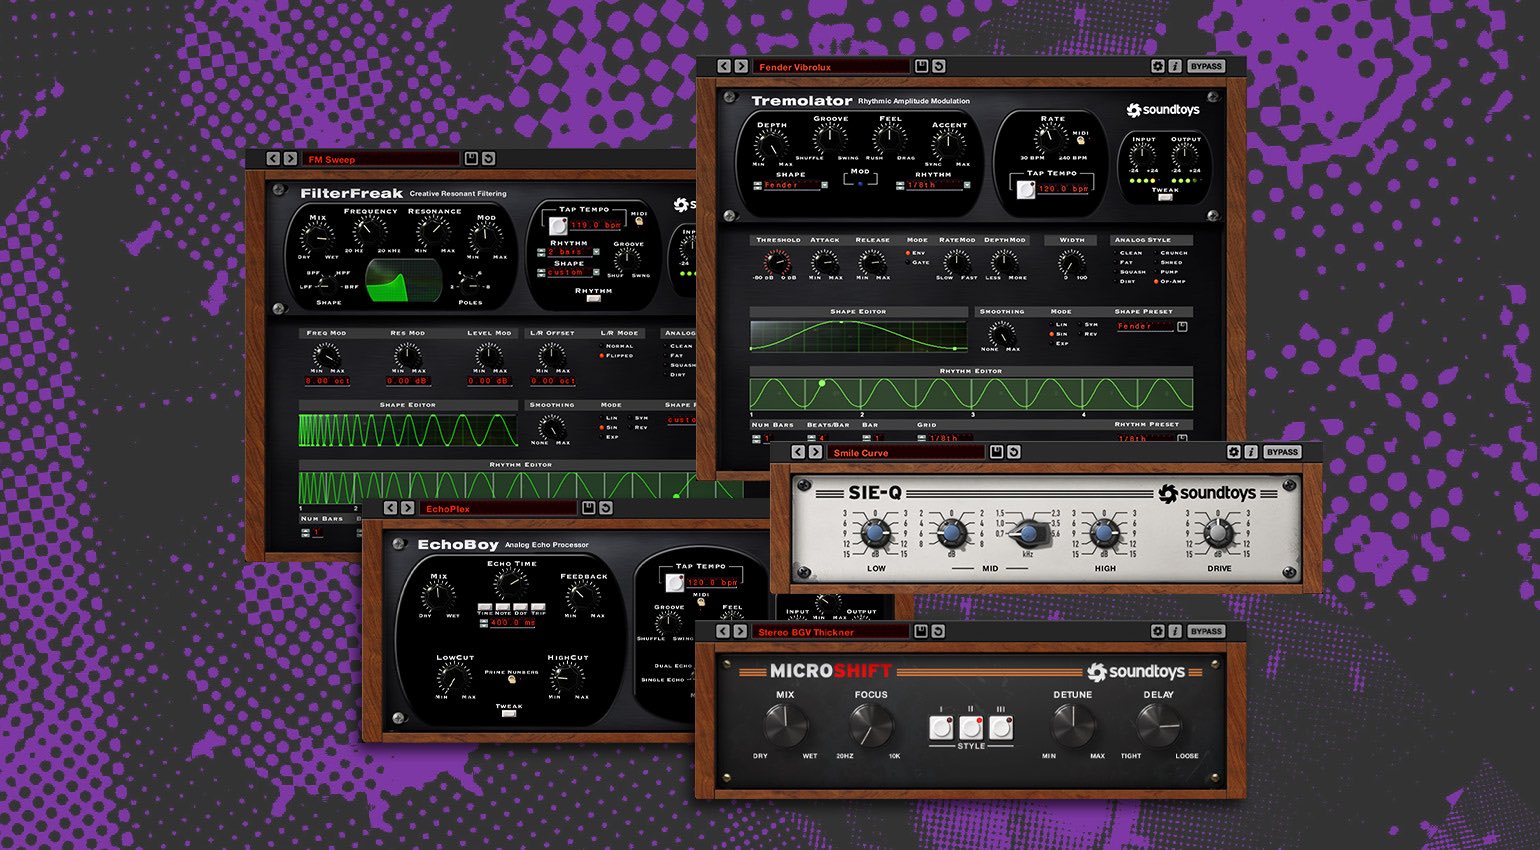The image size is (1540, 850).
Task: Click the SIE-Q Drive knob
Action: click(x=1219, y=533)
